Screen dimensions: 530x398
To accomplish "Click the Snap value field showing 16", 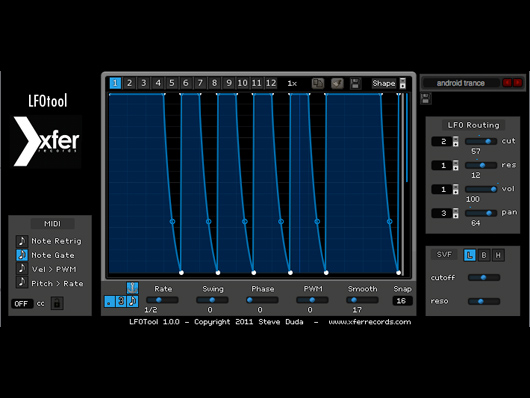I will 402,301.
